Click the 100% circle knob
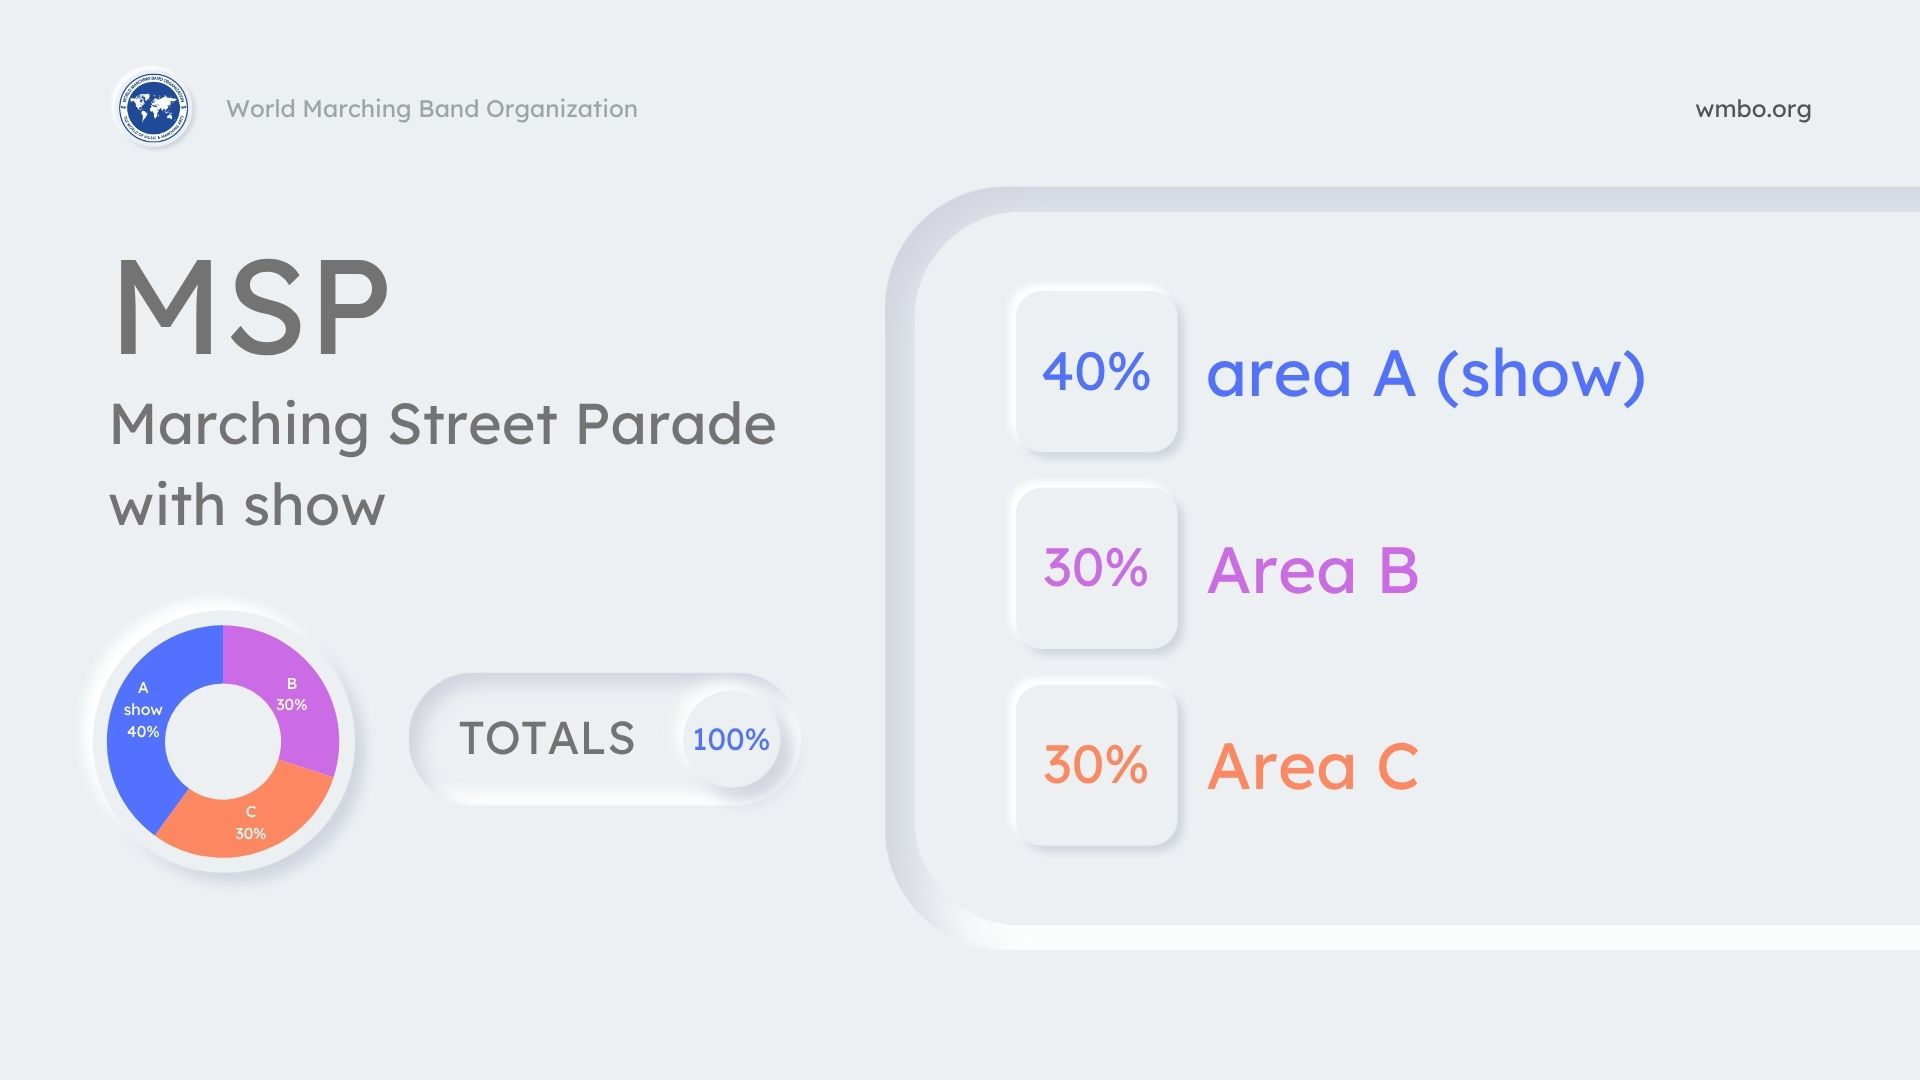 (731, 739)
